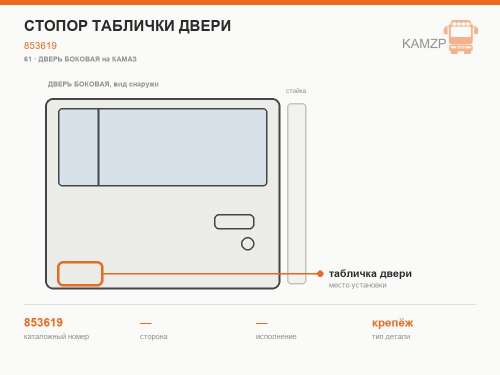Screen dimensions: 500x375
Task: Click the pillar shape in the diagram
Action: click(297, 194)
